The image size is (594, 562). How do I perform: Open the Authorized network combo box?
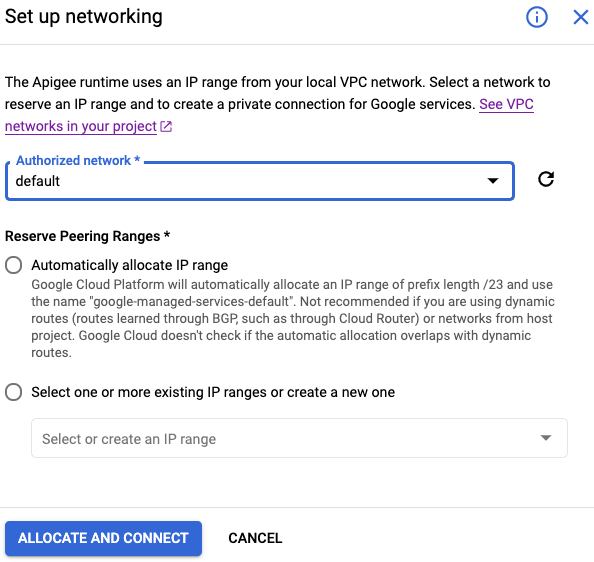pos(259,181)
